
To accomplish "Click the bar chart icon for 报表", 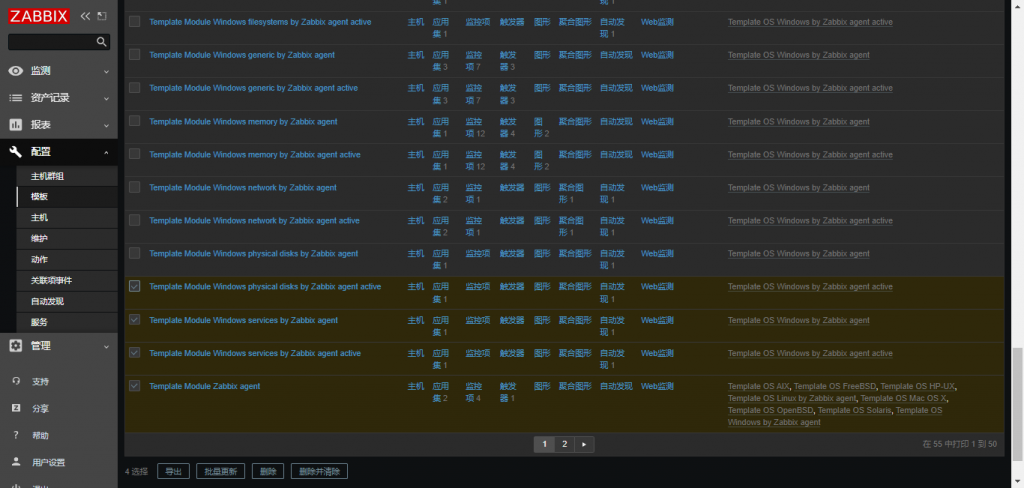I will tap(16, 125).
